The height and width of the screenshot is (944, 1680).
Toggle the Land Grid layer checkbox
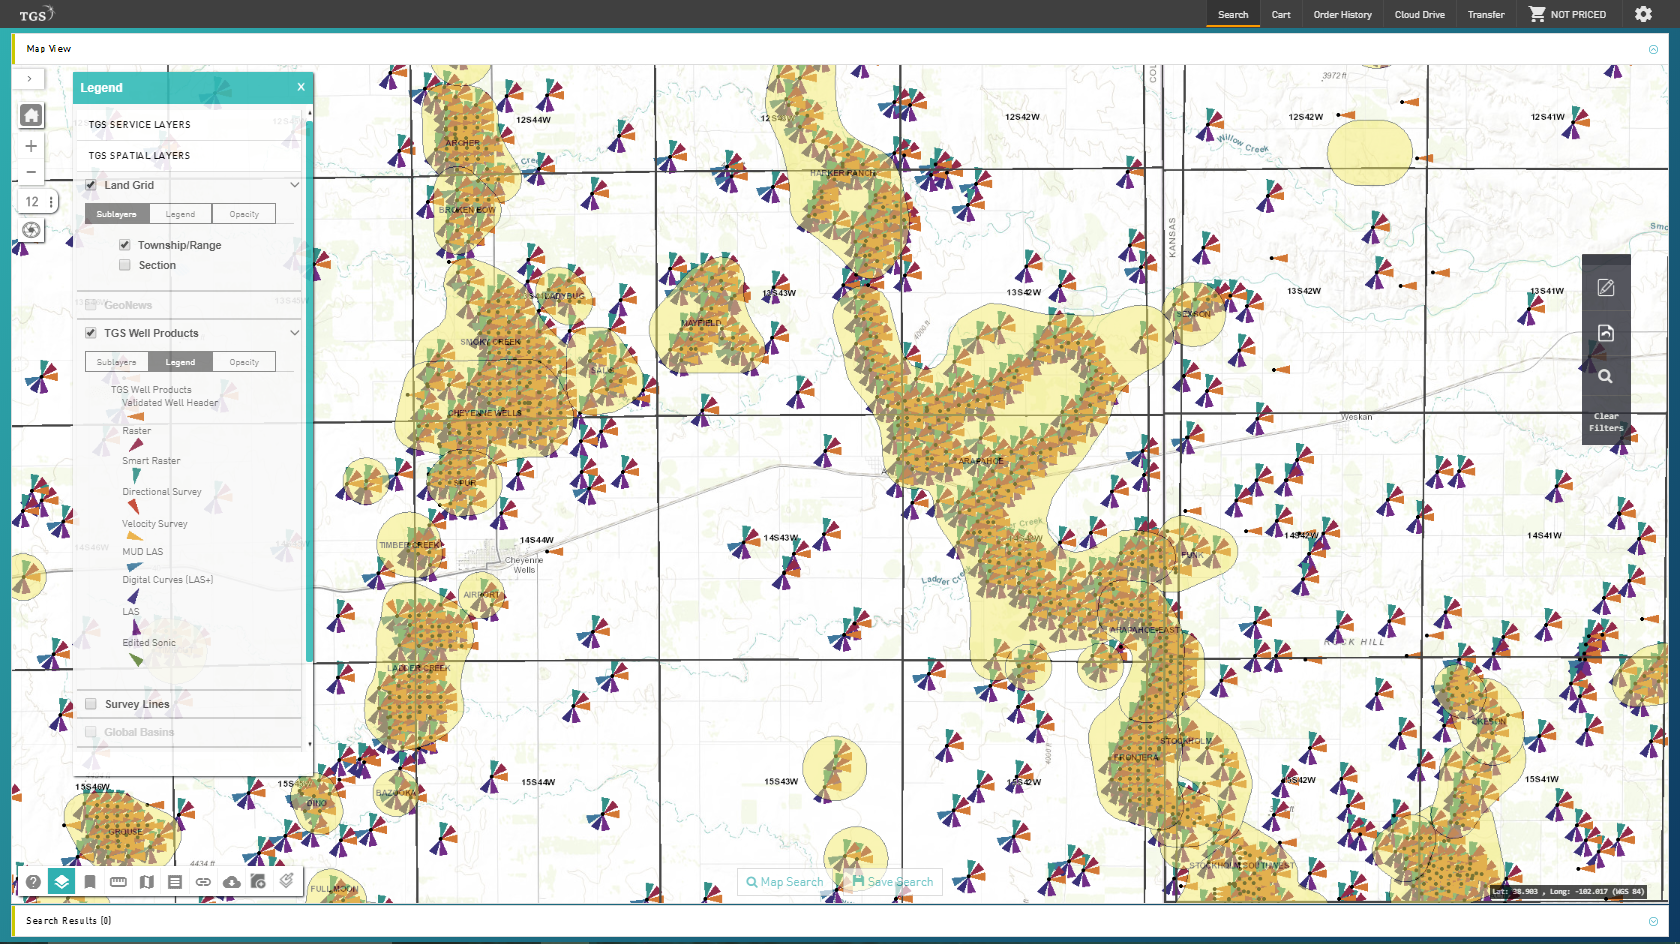tap(91, 185)
